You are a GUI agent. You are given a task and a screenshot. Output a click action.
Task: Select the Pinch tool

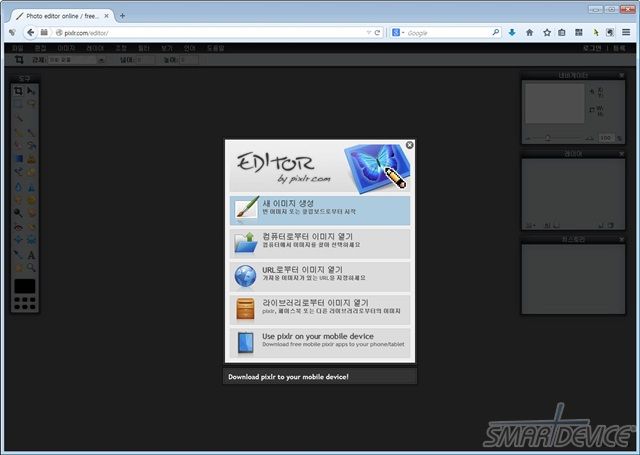pos(31,240)
